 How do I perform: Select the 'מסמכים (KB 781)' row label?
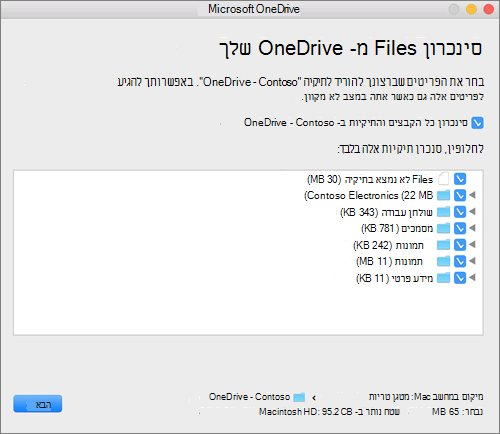pyautogui.click(x=397, y=228)
